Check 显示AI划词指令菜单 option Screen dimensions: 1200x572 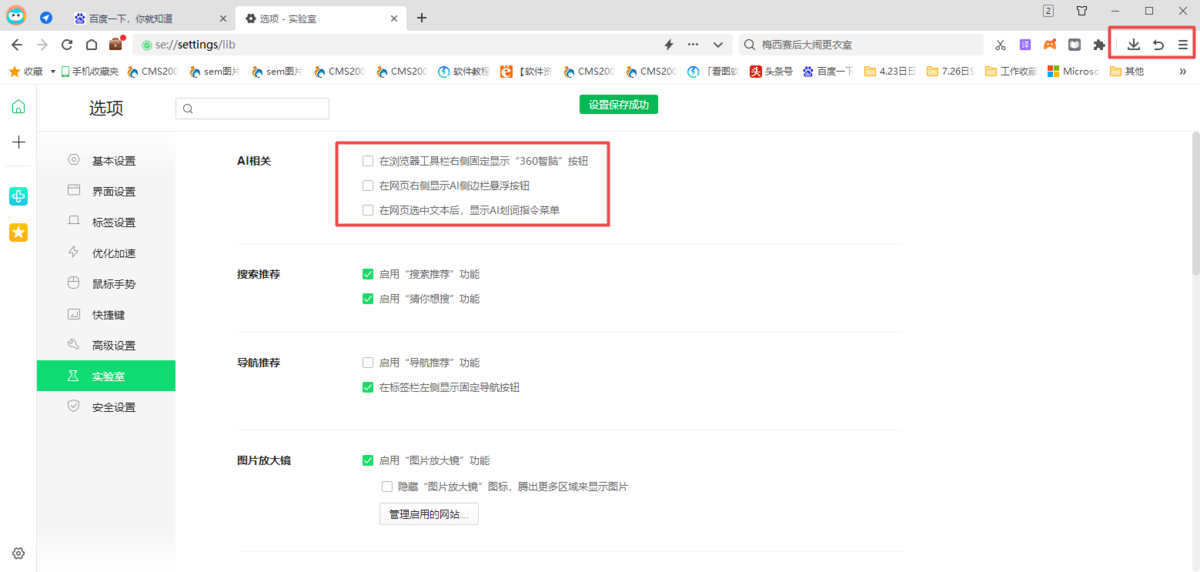tap(368, 210)
